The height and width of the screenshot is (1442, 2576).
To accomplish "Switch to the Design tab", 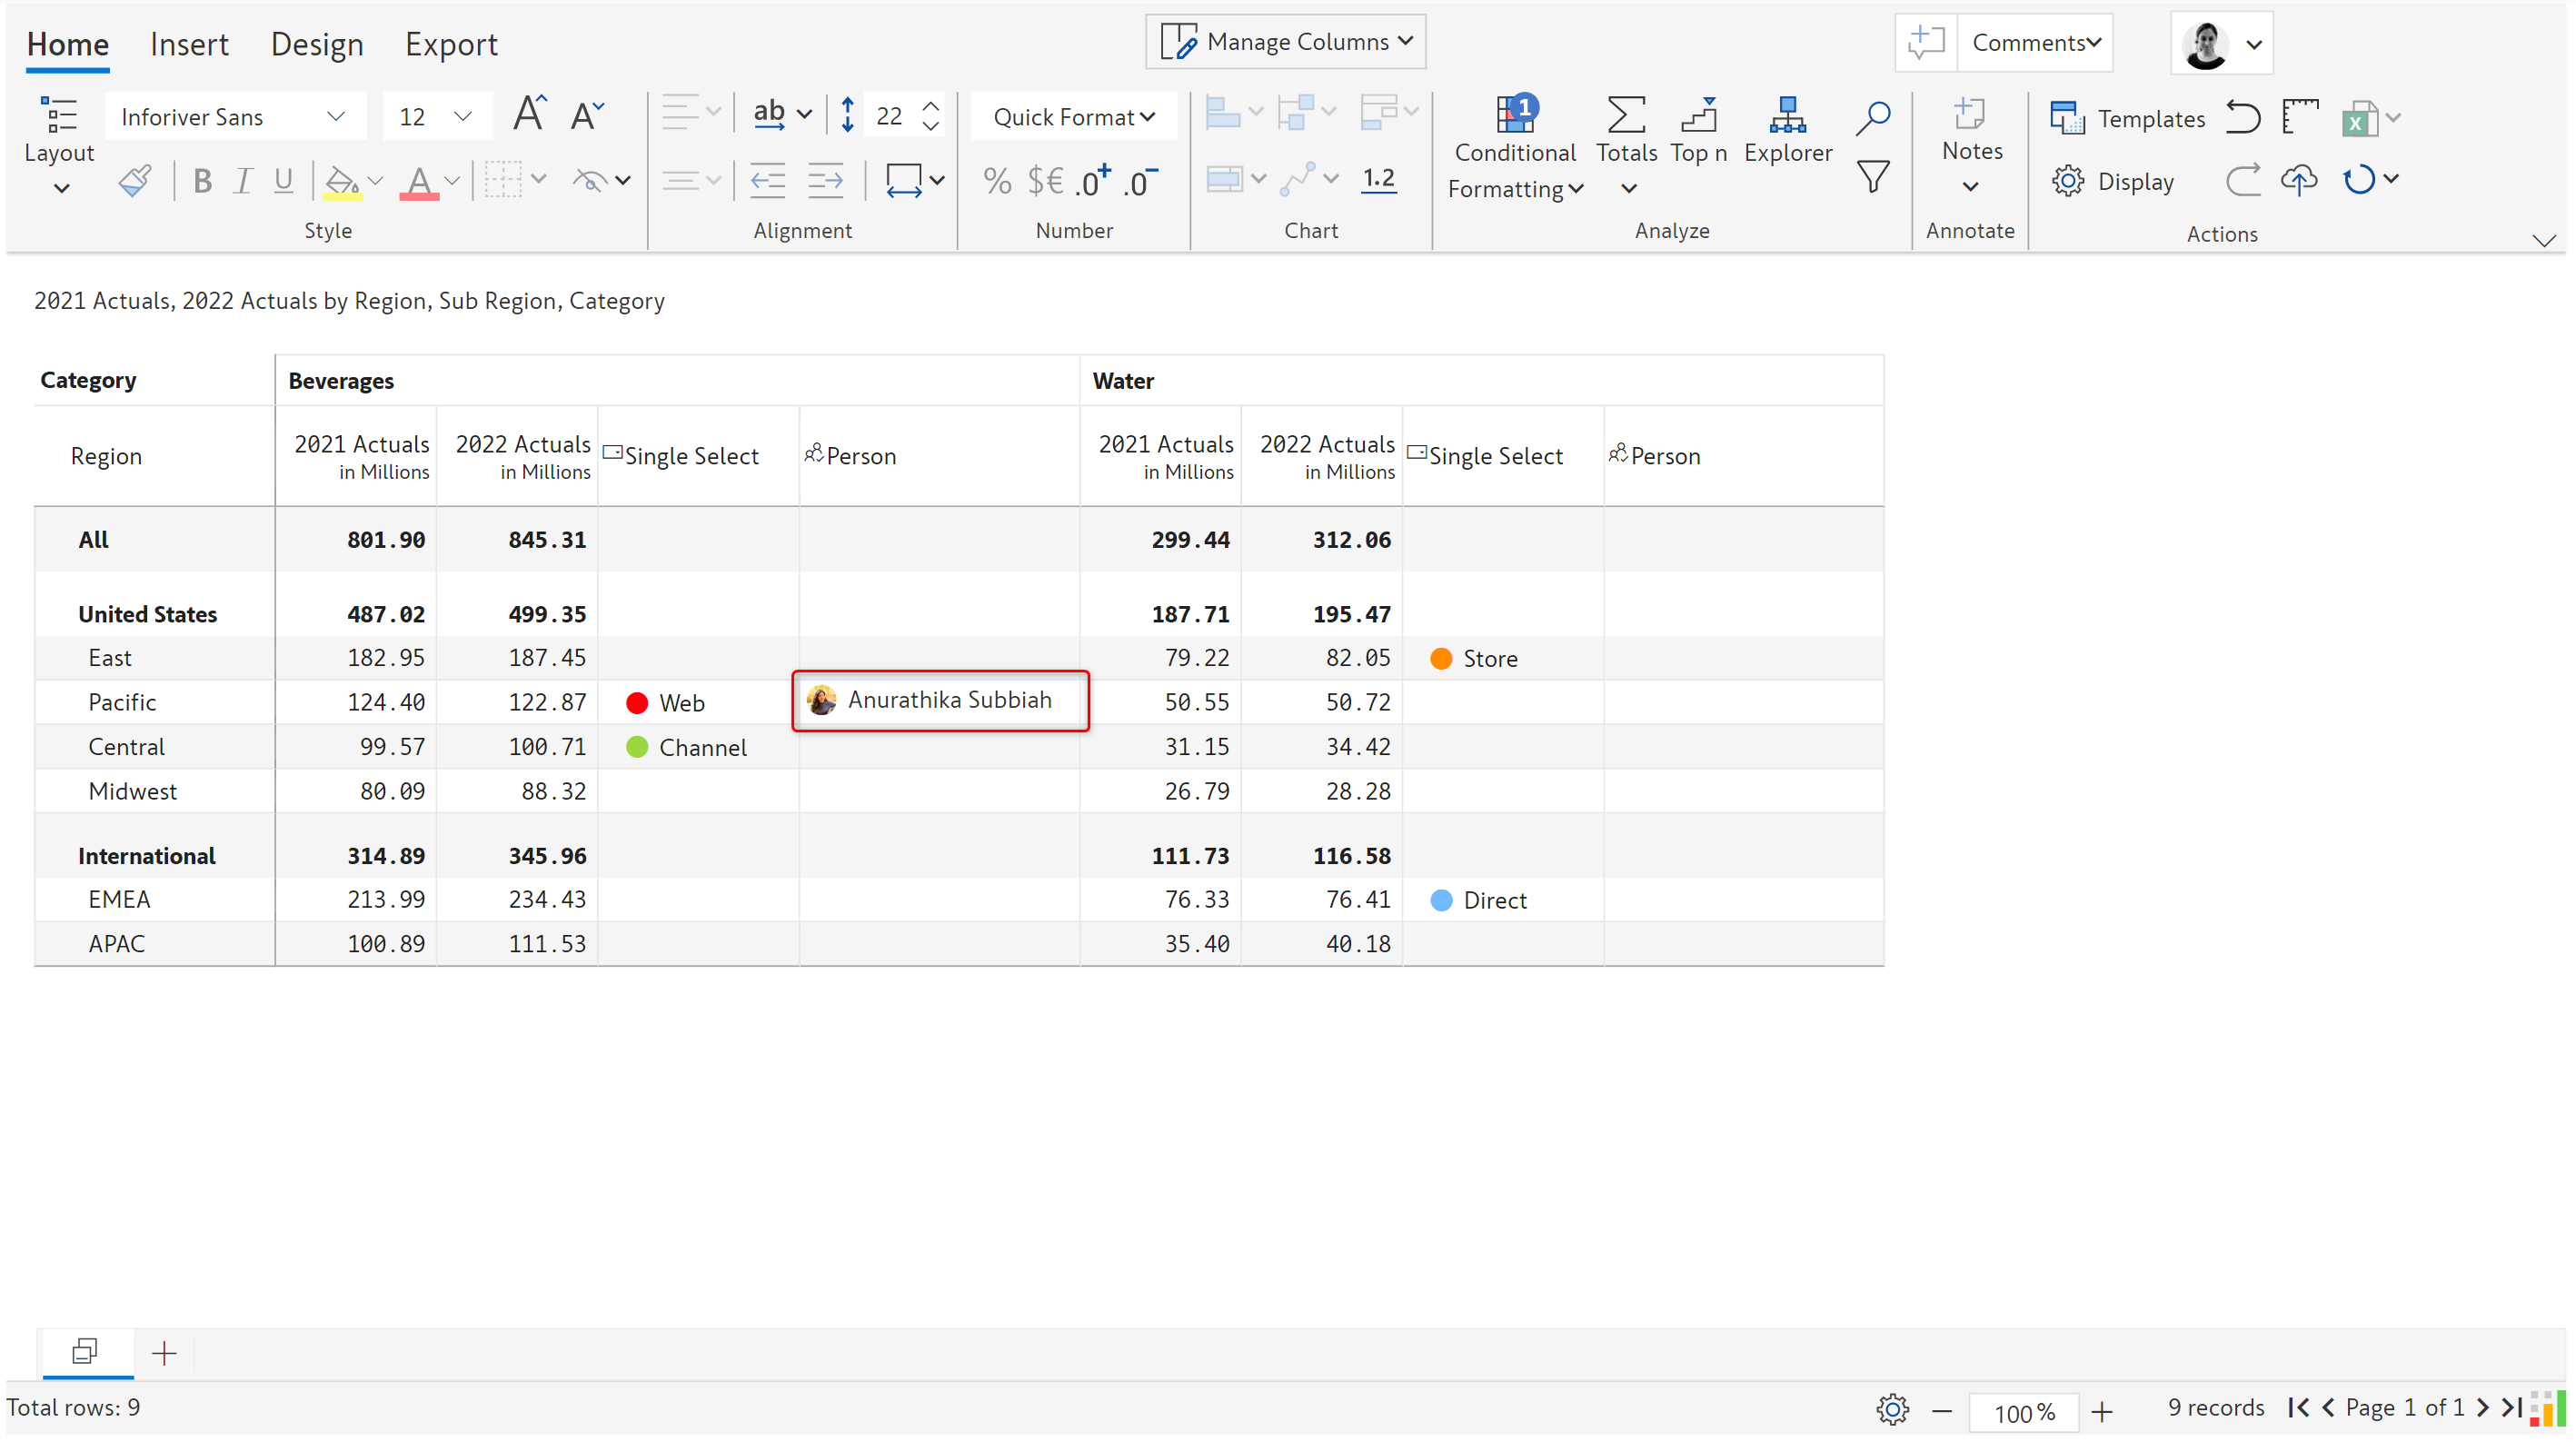I will pyautogui.click(x=317, y=44).
